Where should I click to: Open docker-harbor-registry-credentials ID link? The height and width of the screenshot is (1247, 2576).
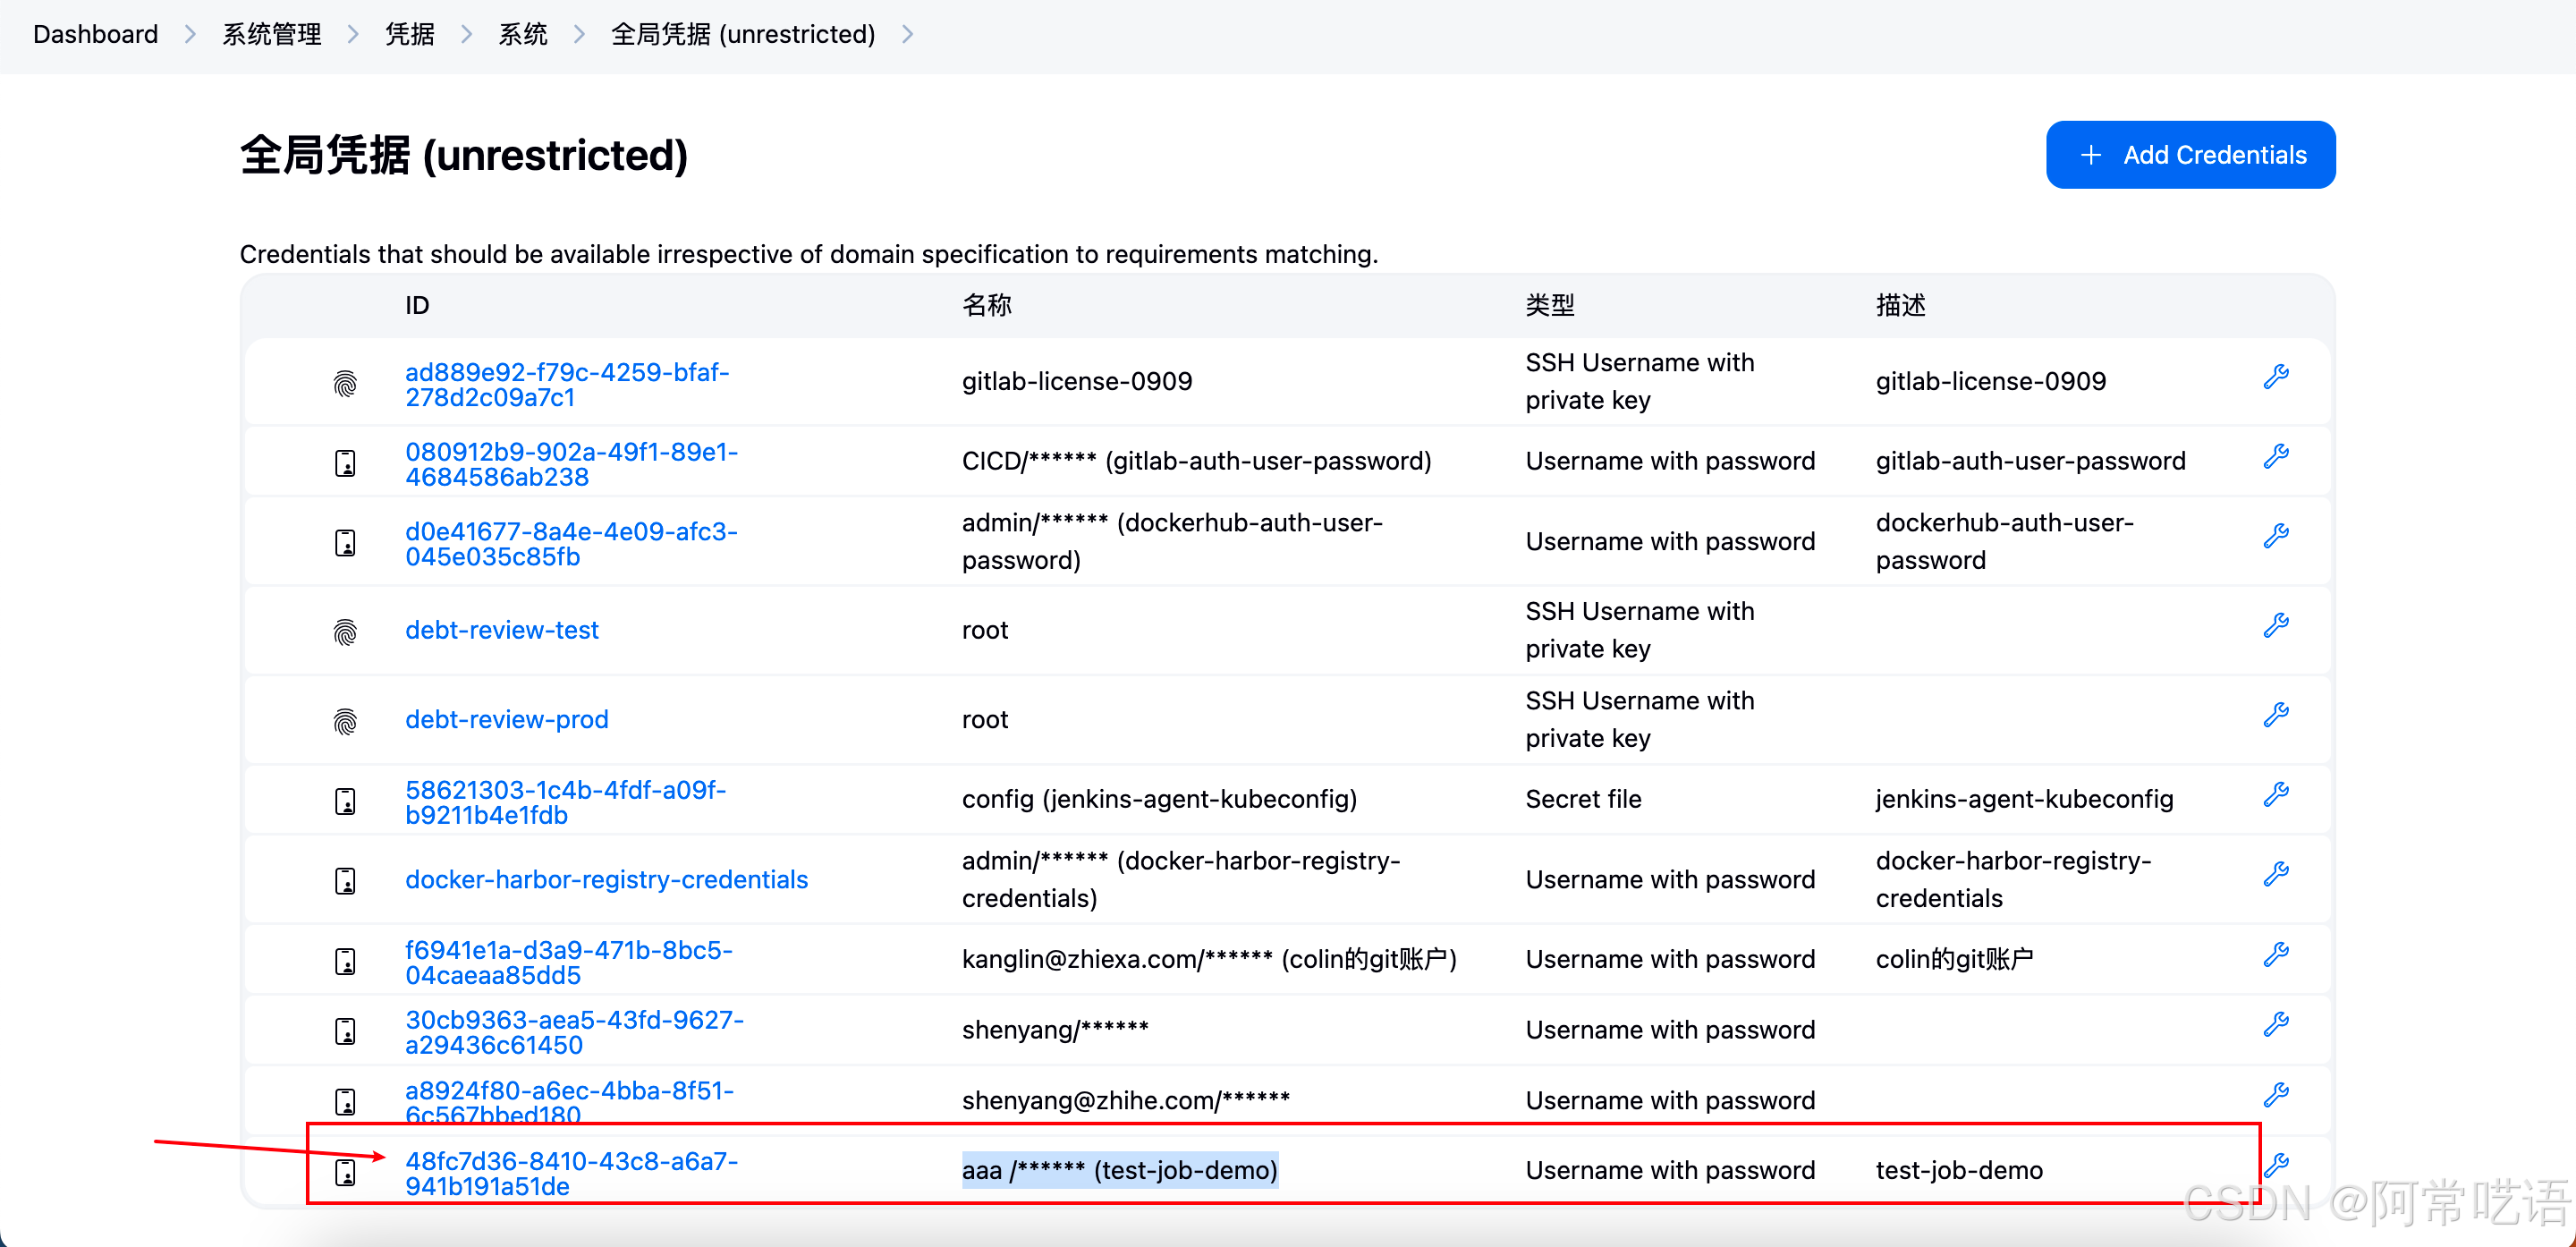pos(606,880)
